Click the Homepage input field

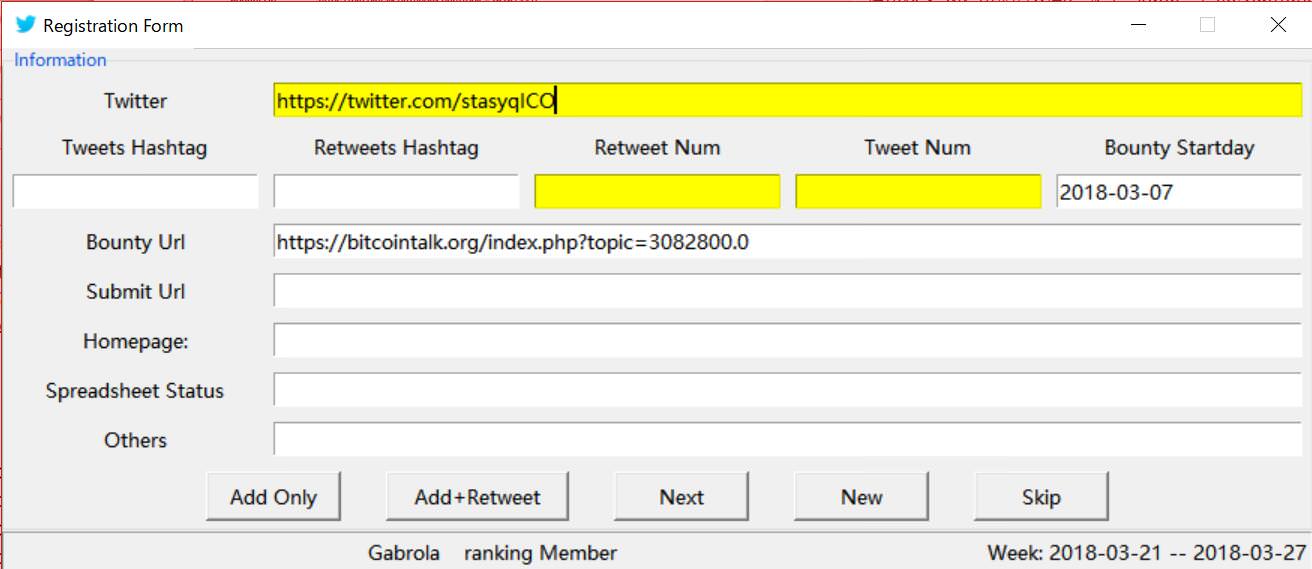pos(788,340)
